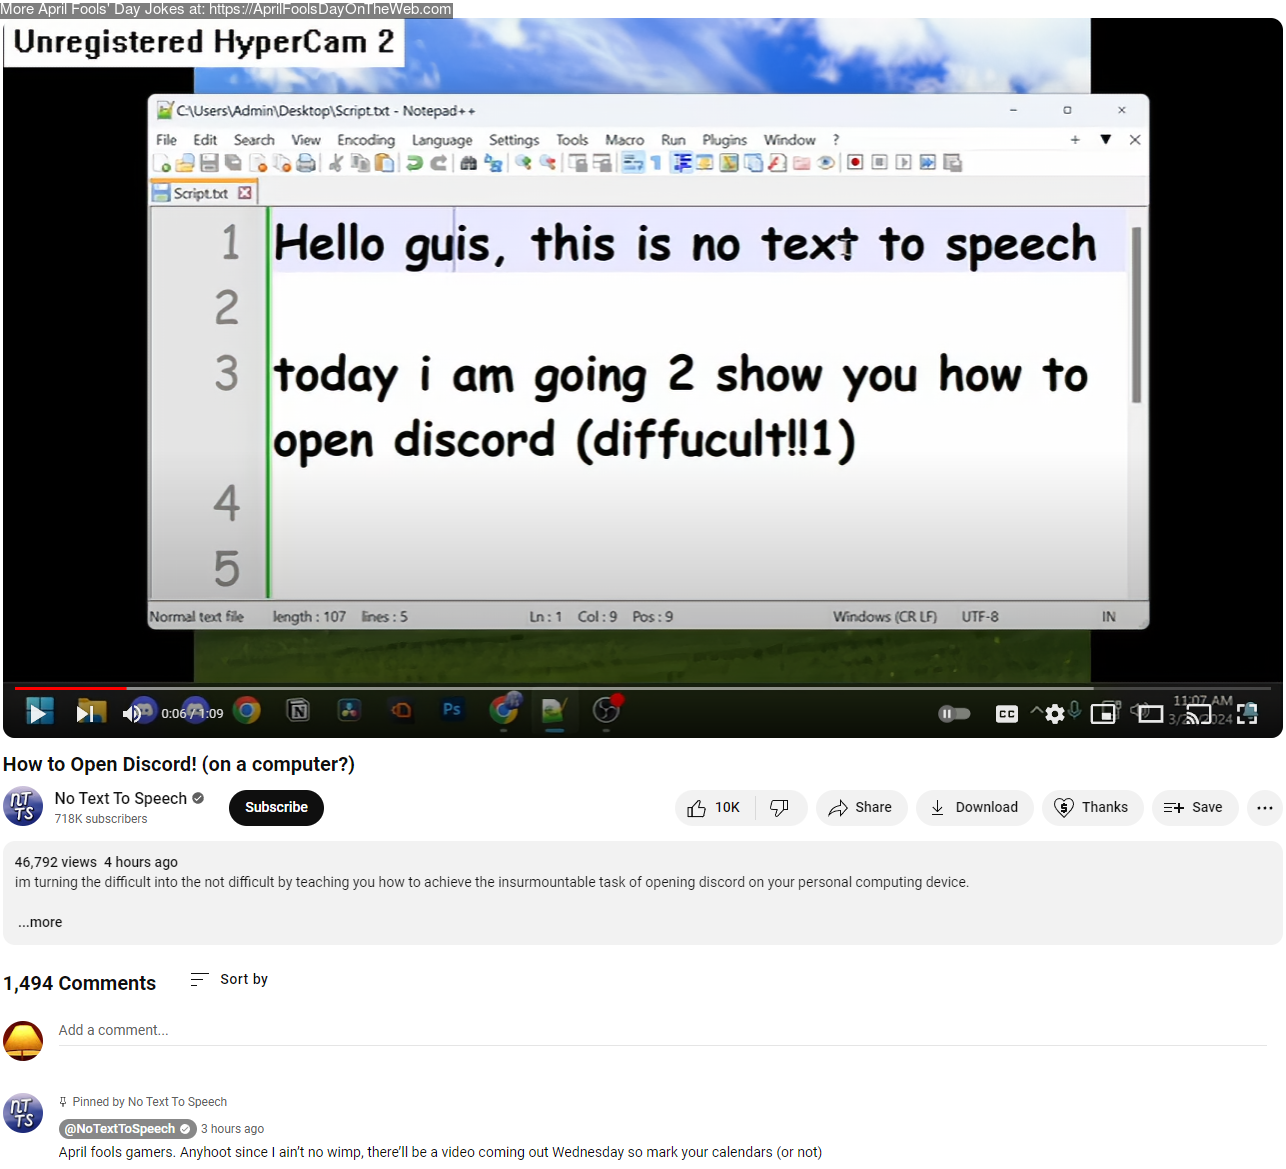The image size is (1286, 1169).
Task: Open the Encoding menu in recorded Notepad++
Action: coord(366,140)
